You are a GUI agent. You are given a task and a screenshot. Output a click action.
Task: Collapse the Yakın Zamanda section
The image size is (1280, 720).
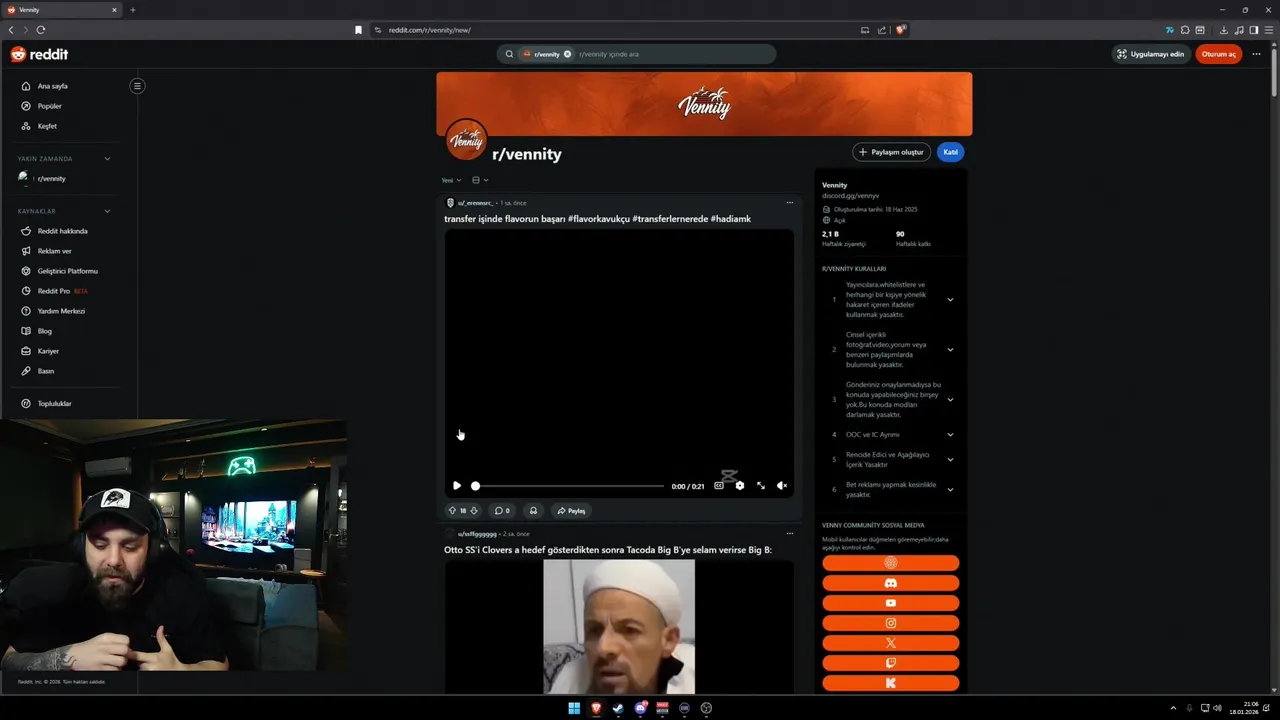[107, 159]
